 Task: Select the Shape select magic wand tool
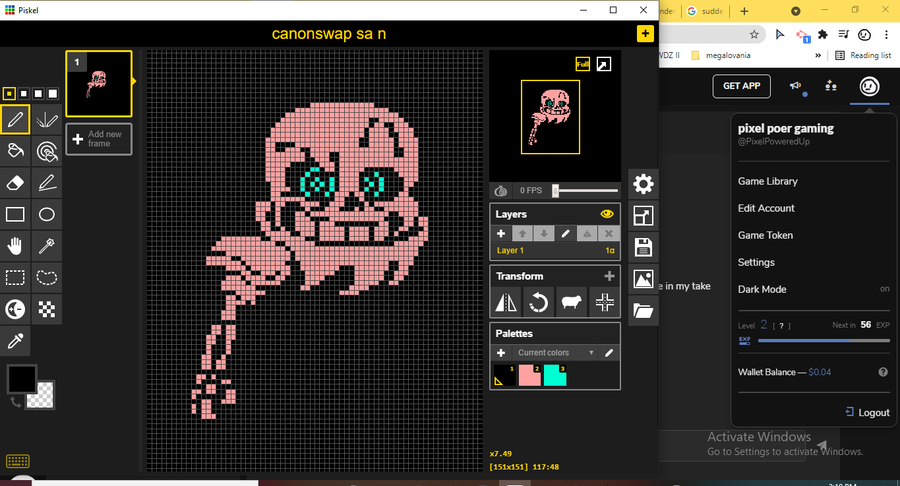tap(46, 246)
